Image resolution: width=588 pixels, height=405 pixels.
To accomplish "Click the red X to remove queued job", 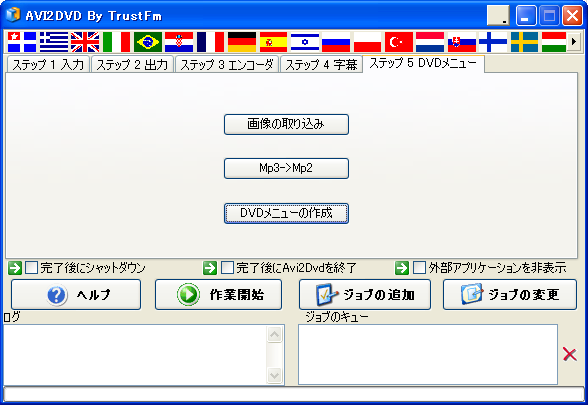I will click(570, 354).
